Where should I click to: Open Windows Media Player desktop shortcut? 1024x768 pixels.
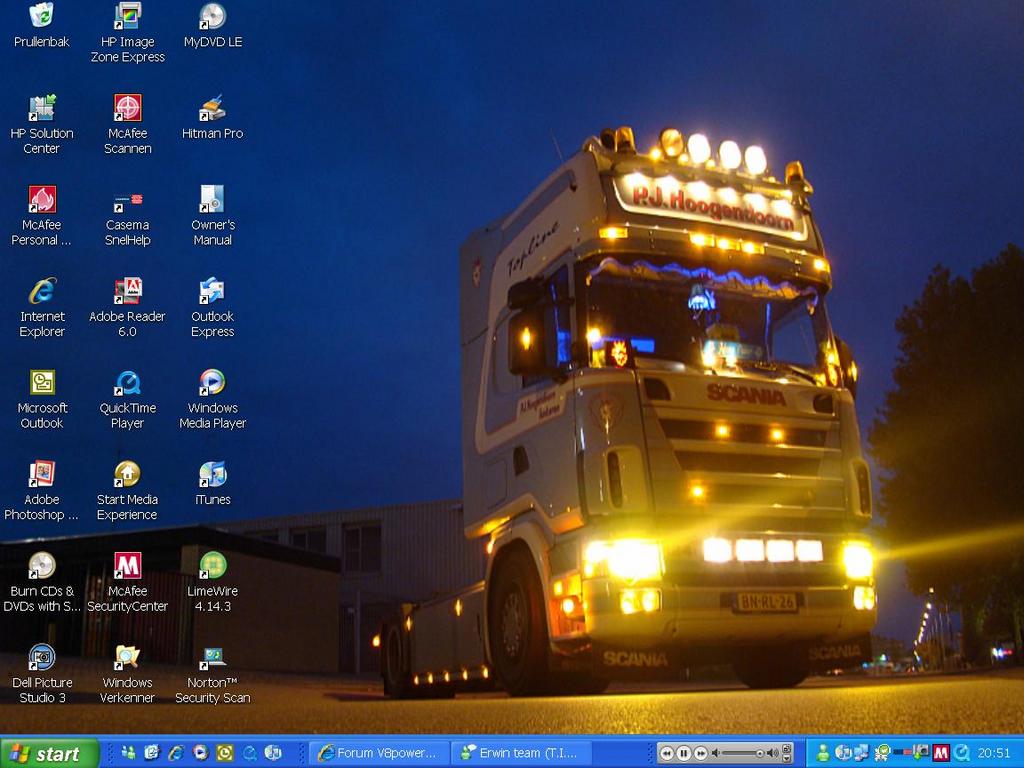pos(212,398)
